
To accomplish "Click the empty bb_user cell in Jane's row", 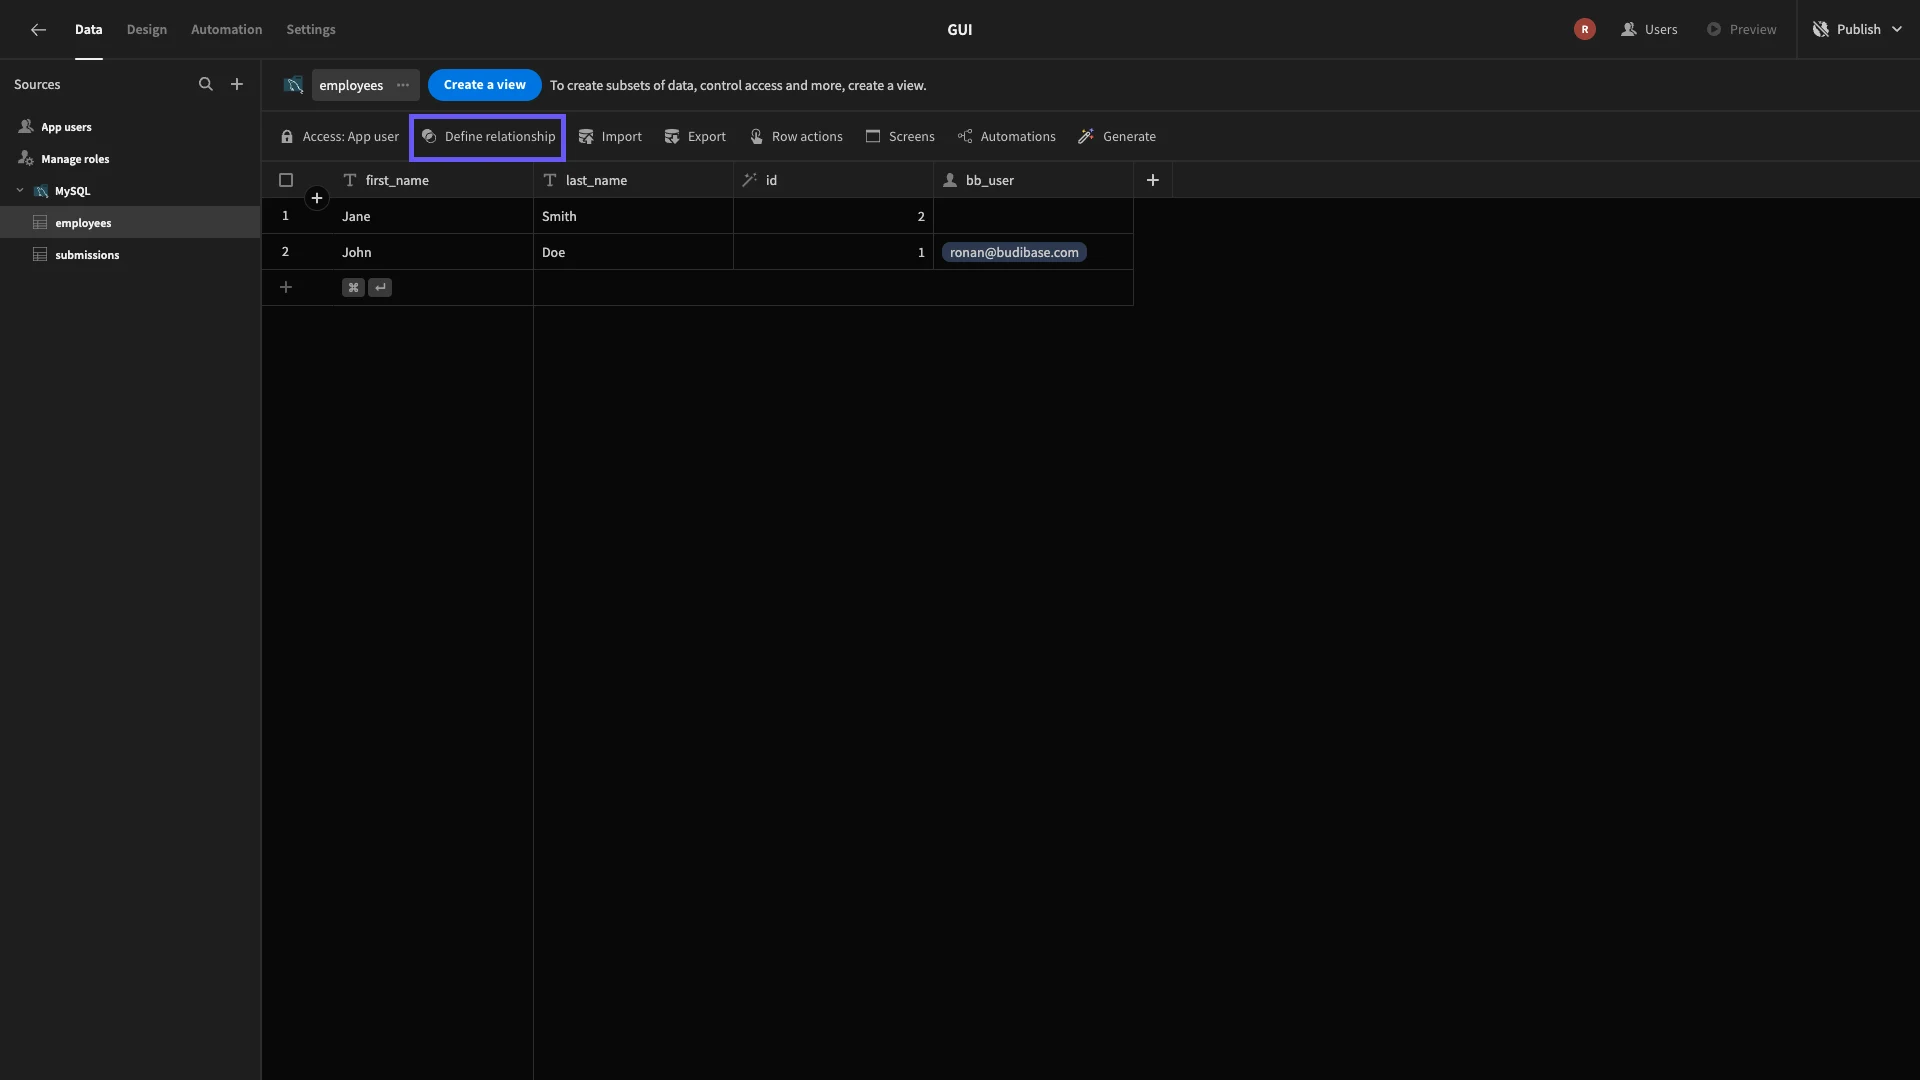I will 1033,216.
